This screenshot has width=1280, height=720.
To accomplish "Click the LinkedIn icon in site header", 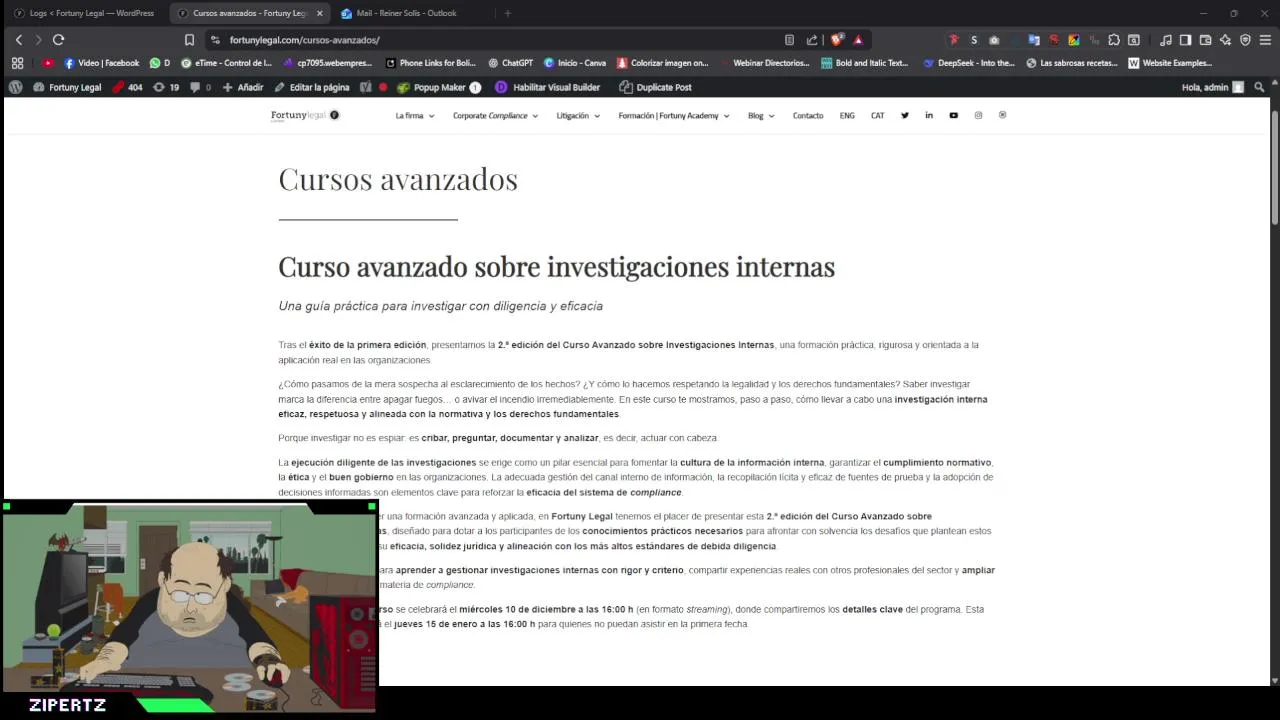I will click(x=929, y=115).
